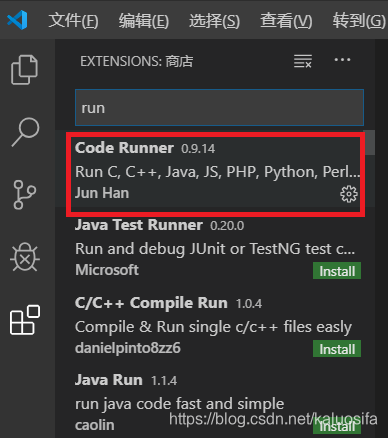
Task: Select the C/C++ Compile Run extension title
Action: coord(151,303)
